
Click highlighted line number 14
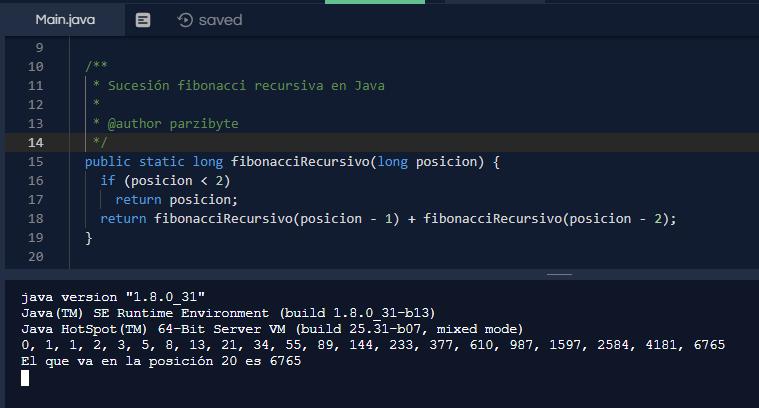(35, 143)
